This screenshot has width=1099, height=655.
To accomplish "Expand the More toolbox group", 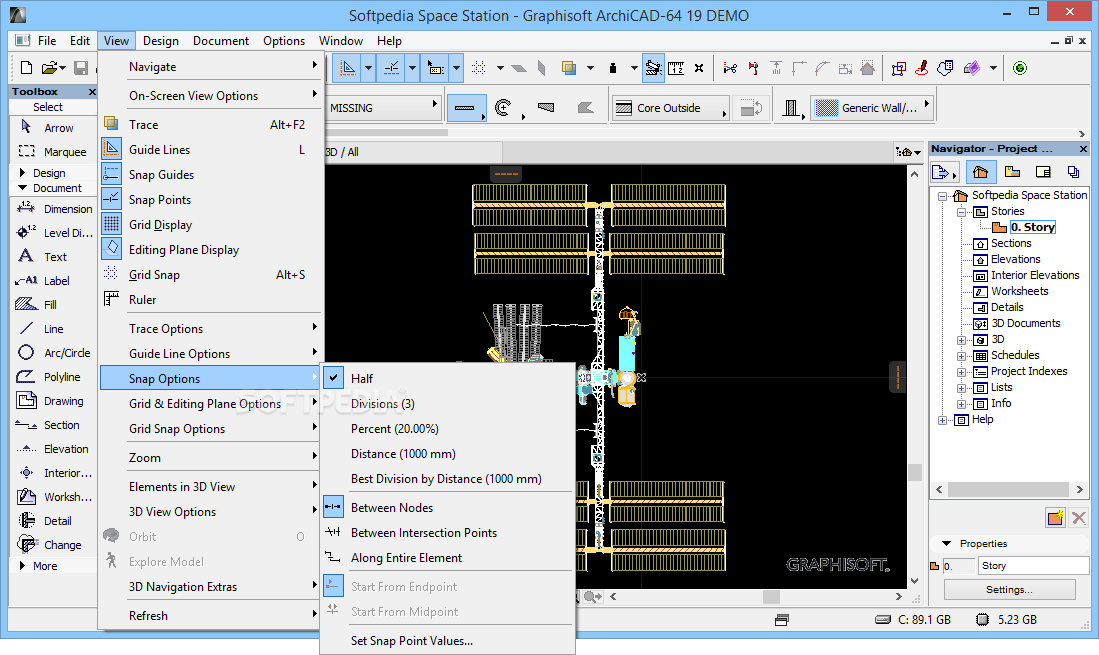I will point(22,565).
